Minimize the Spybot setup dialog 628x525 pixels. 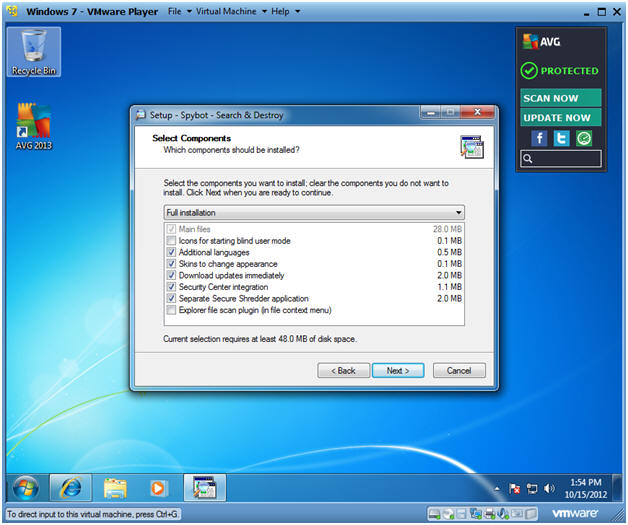point(431,113)
